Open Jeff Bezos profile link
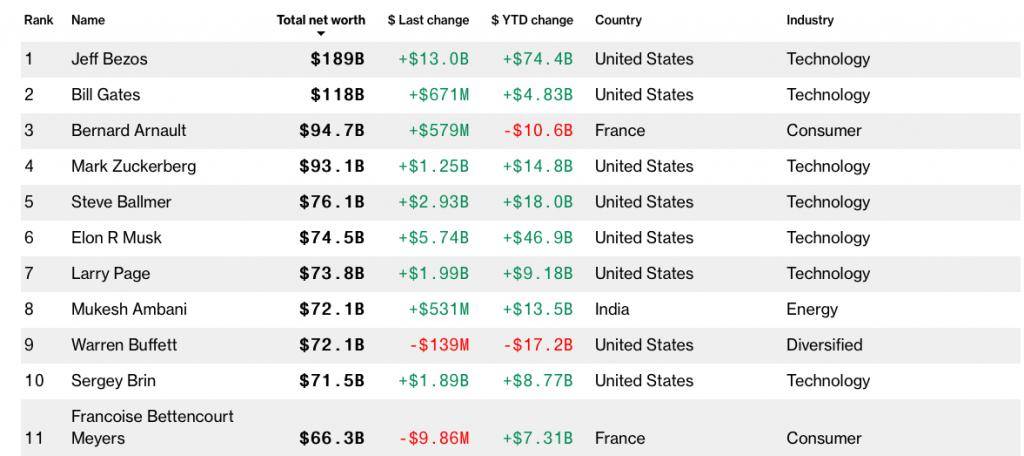Screen dimensions: 1024x456 [x=109, y=59]
